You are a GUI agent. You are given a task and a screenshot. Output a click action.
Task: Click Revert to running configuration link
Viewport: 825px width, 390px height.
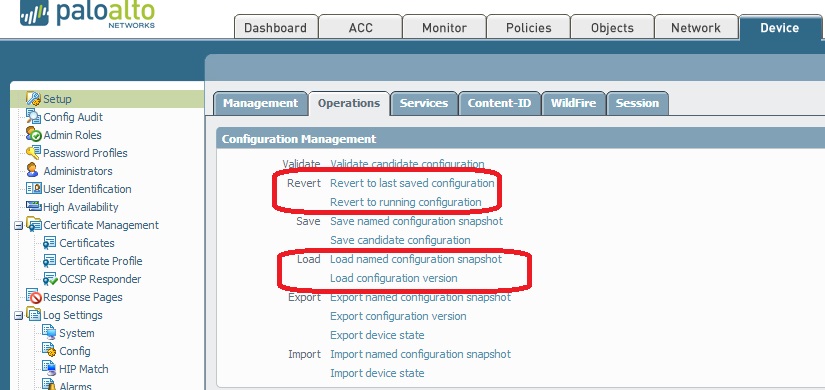[406, 202]
